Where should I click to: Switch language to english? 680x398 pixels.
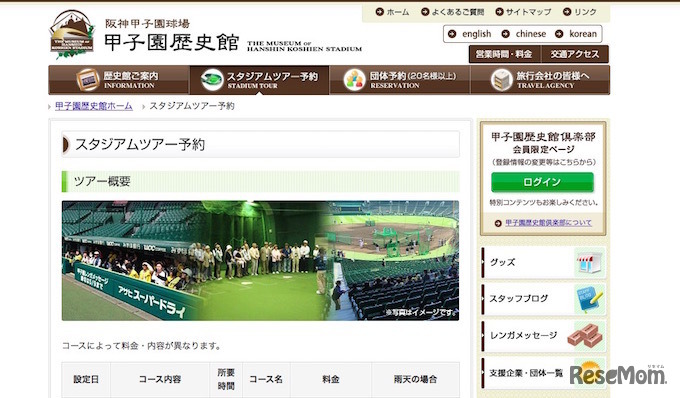(x=477, y=34)
